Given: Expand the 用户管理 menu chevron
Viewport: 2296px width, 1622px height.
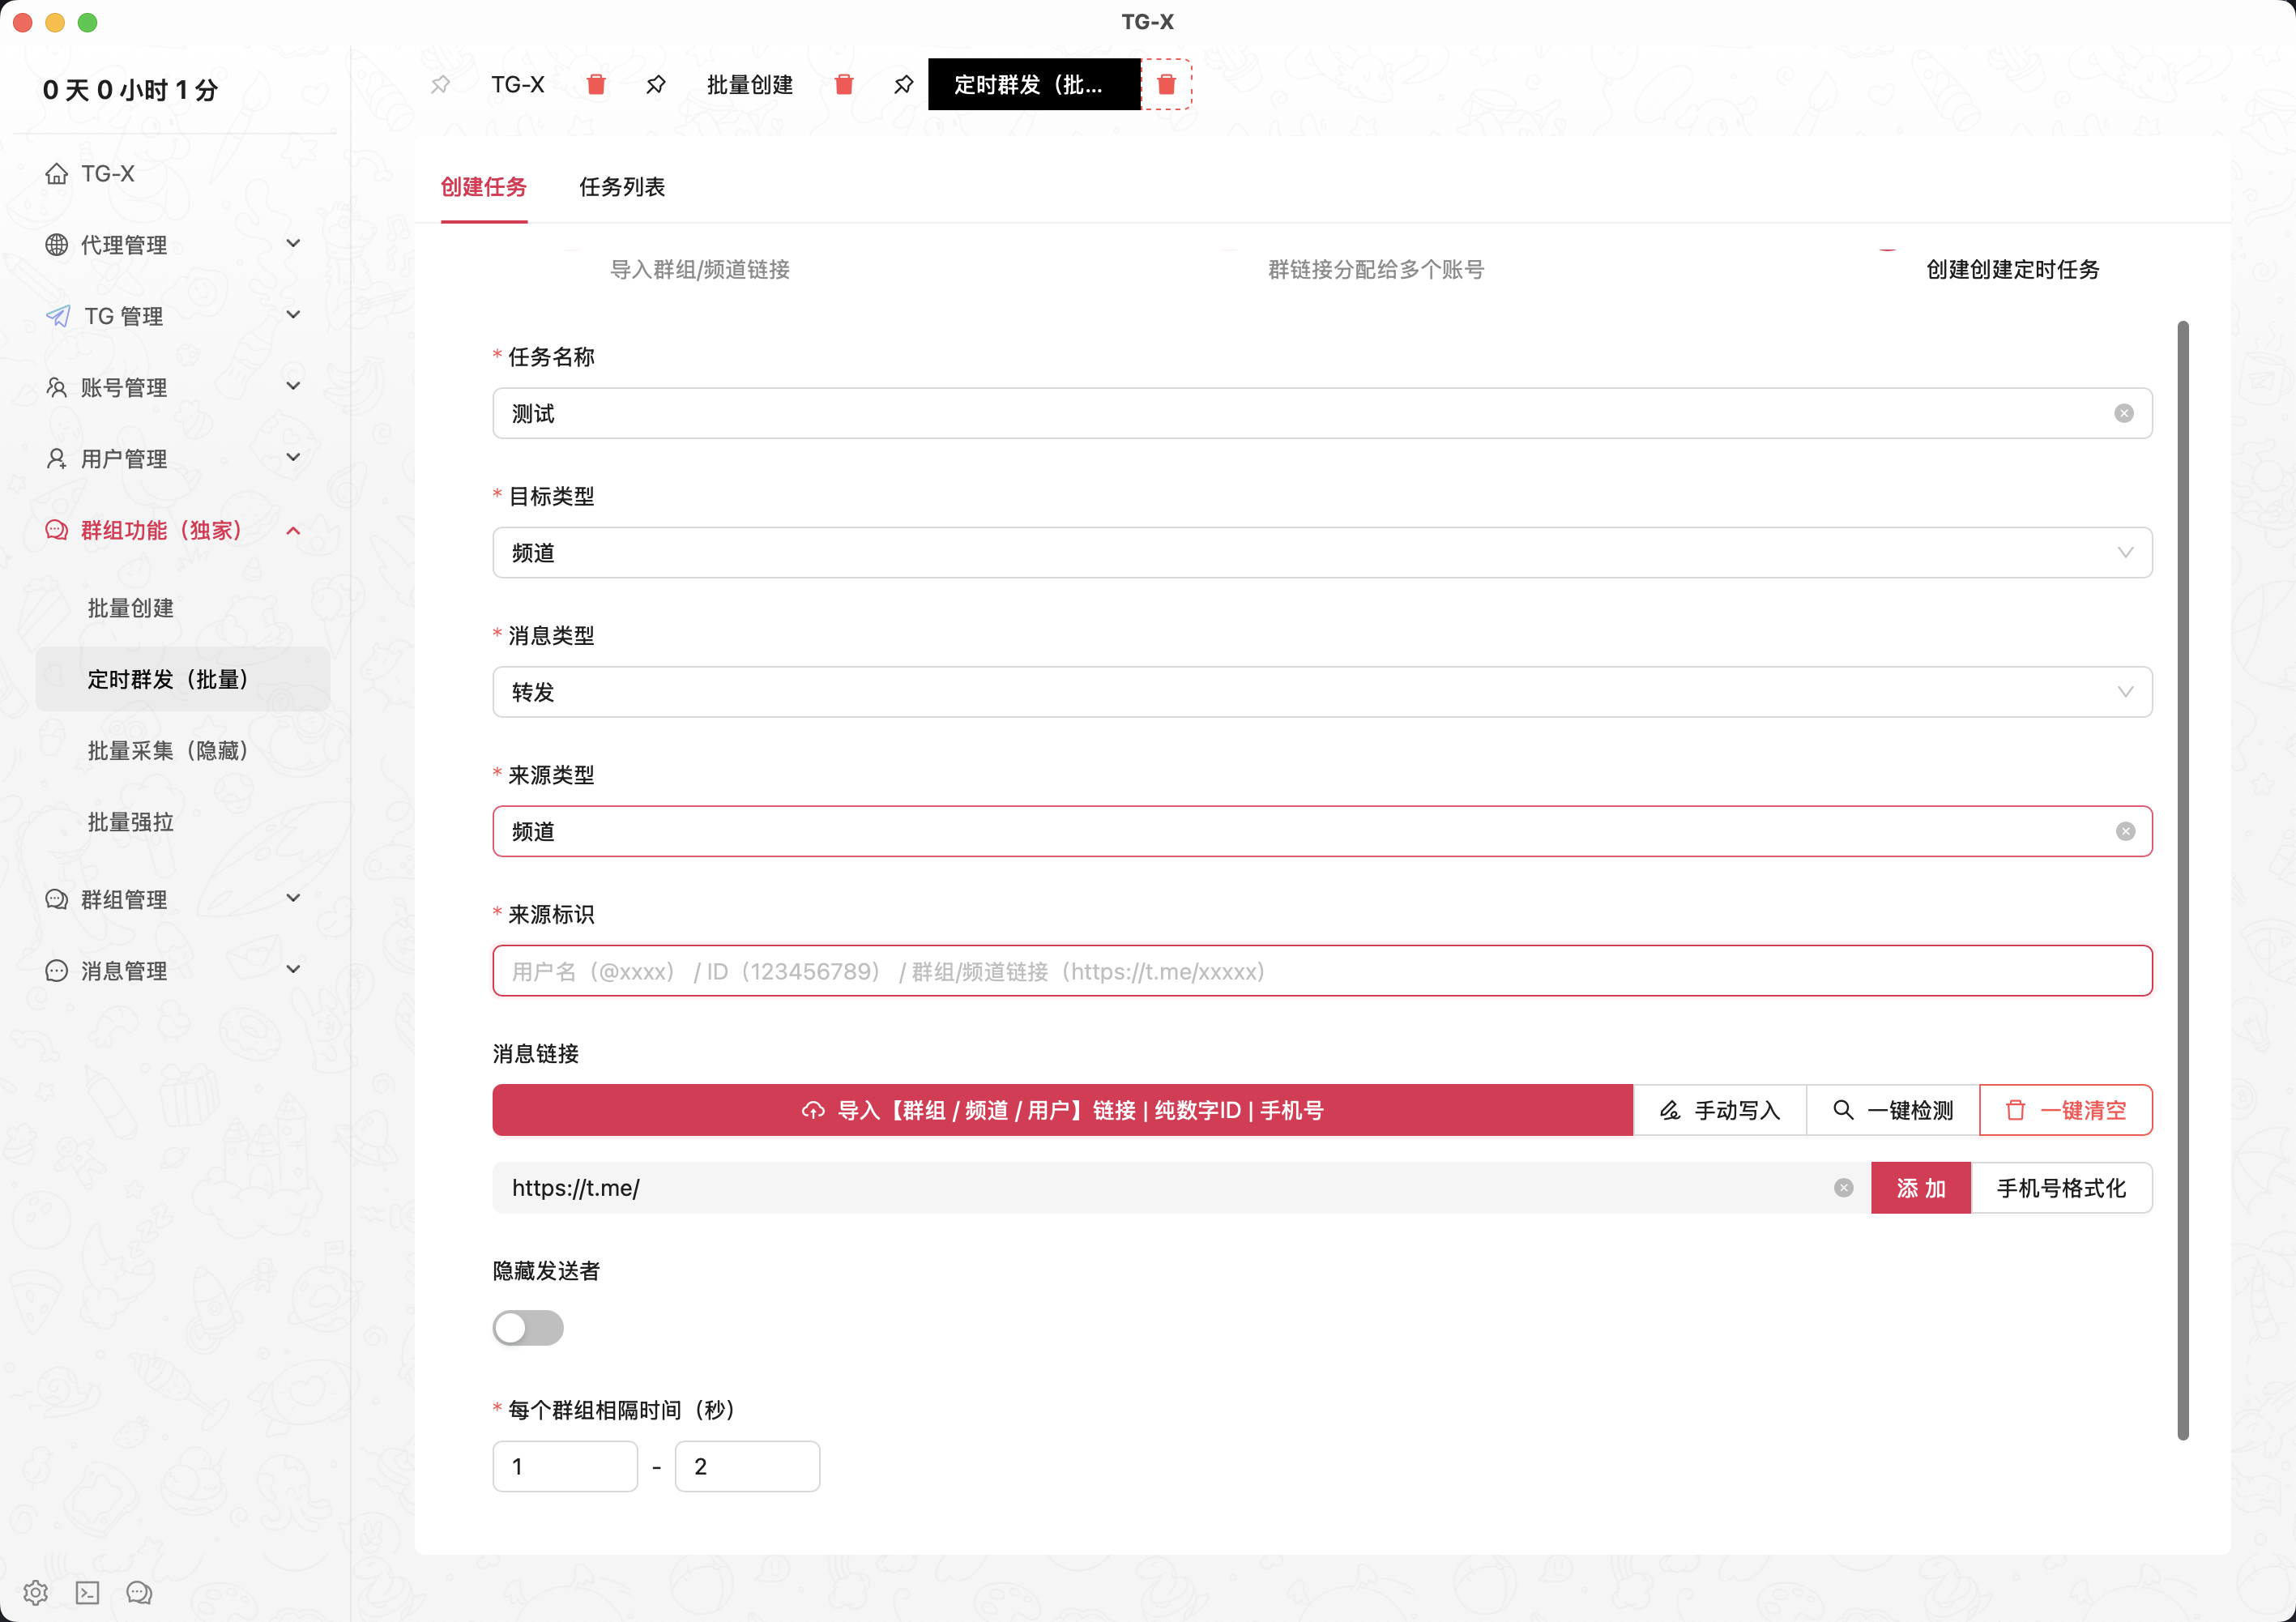Looking at the screenshot, I should point(293,458).
